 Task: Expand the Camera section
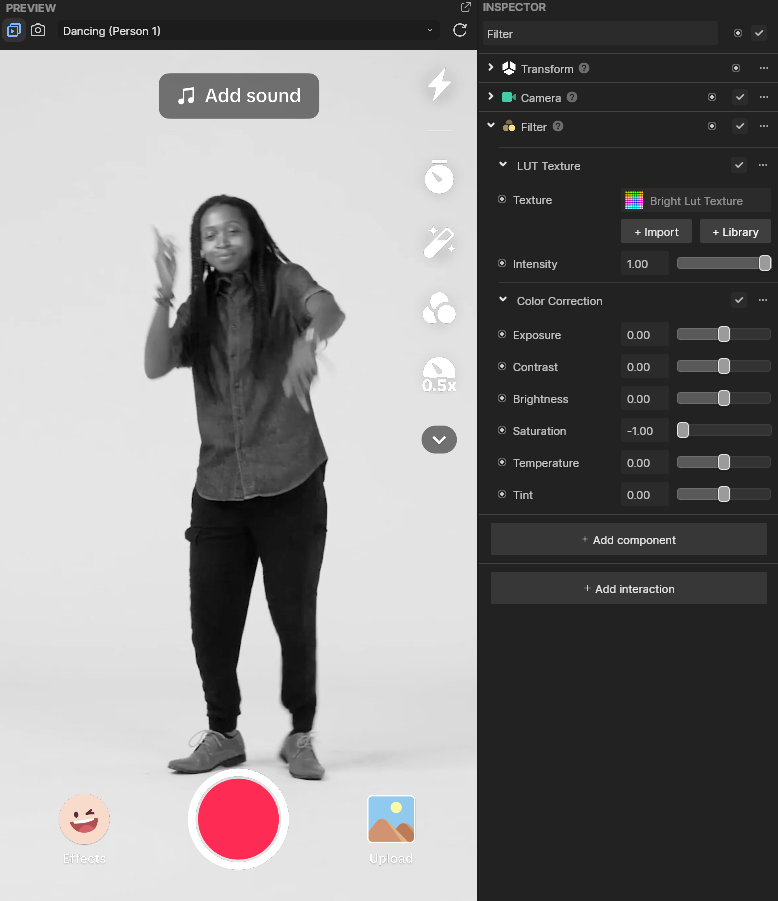[x=491, y=96]
